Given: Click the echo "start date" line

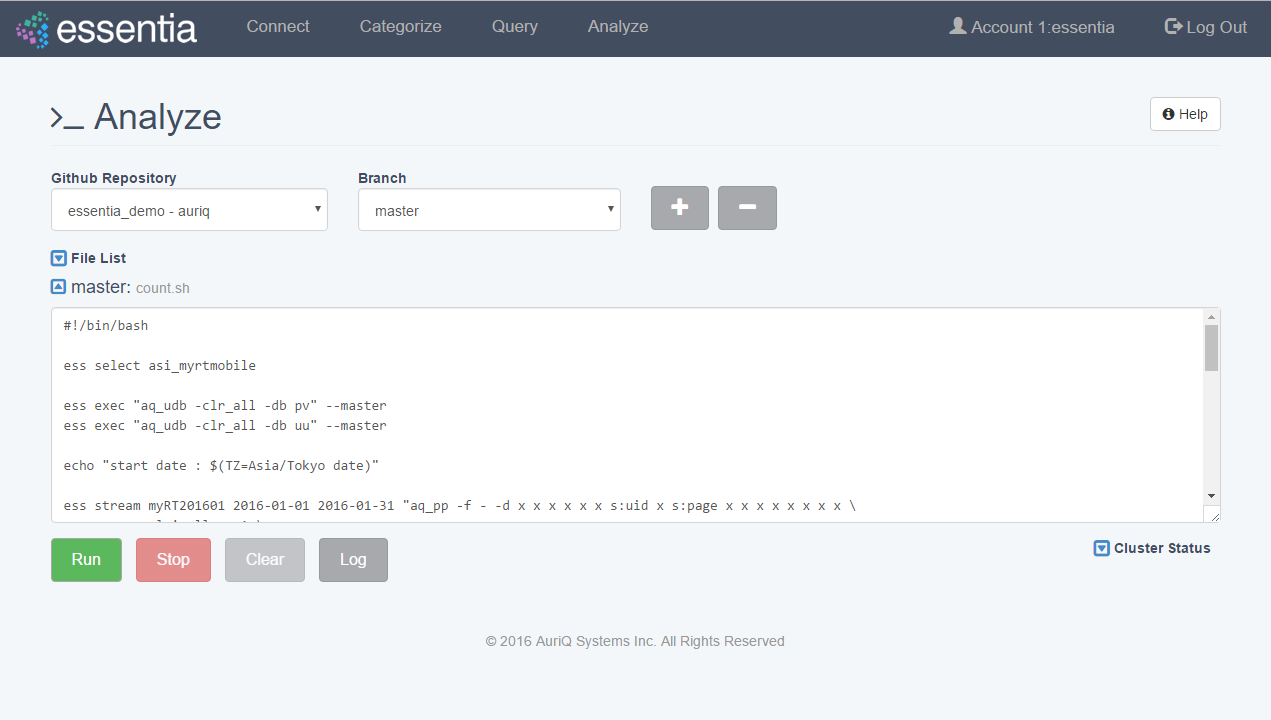Looking at the screenshot, I should (222, 465).
